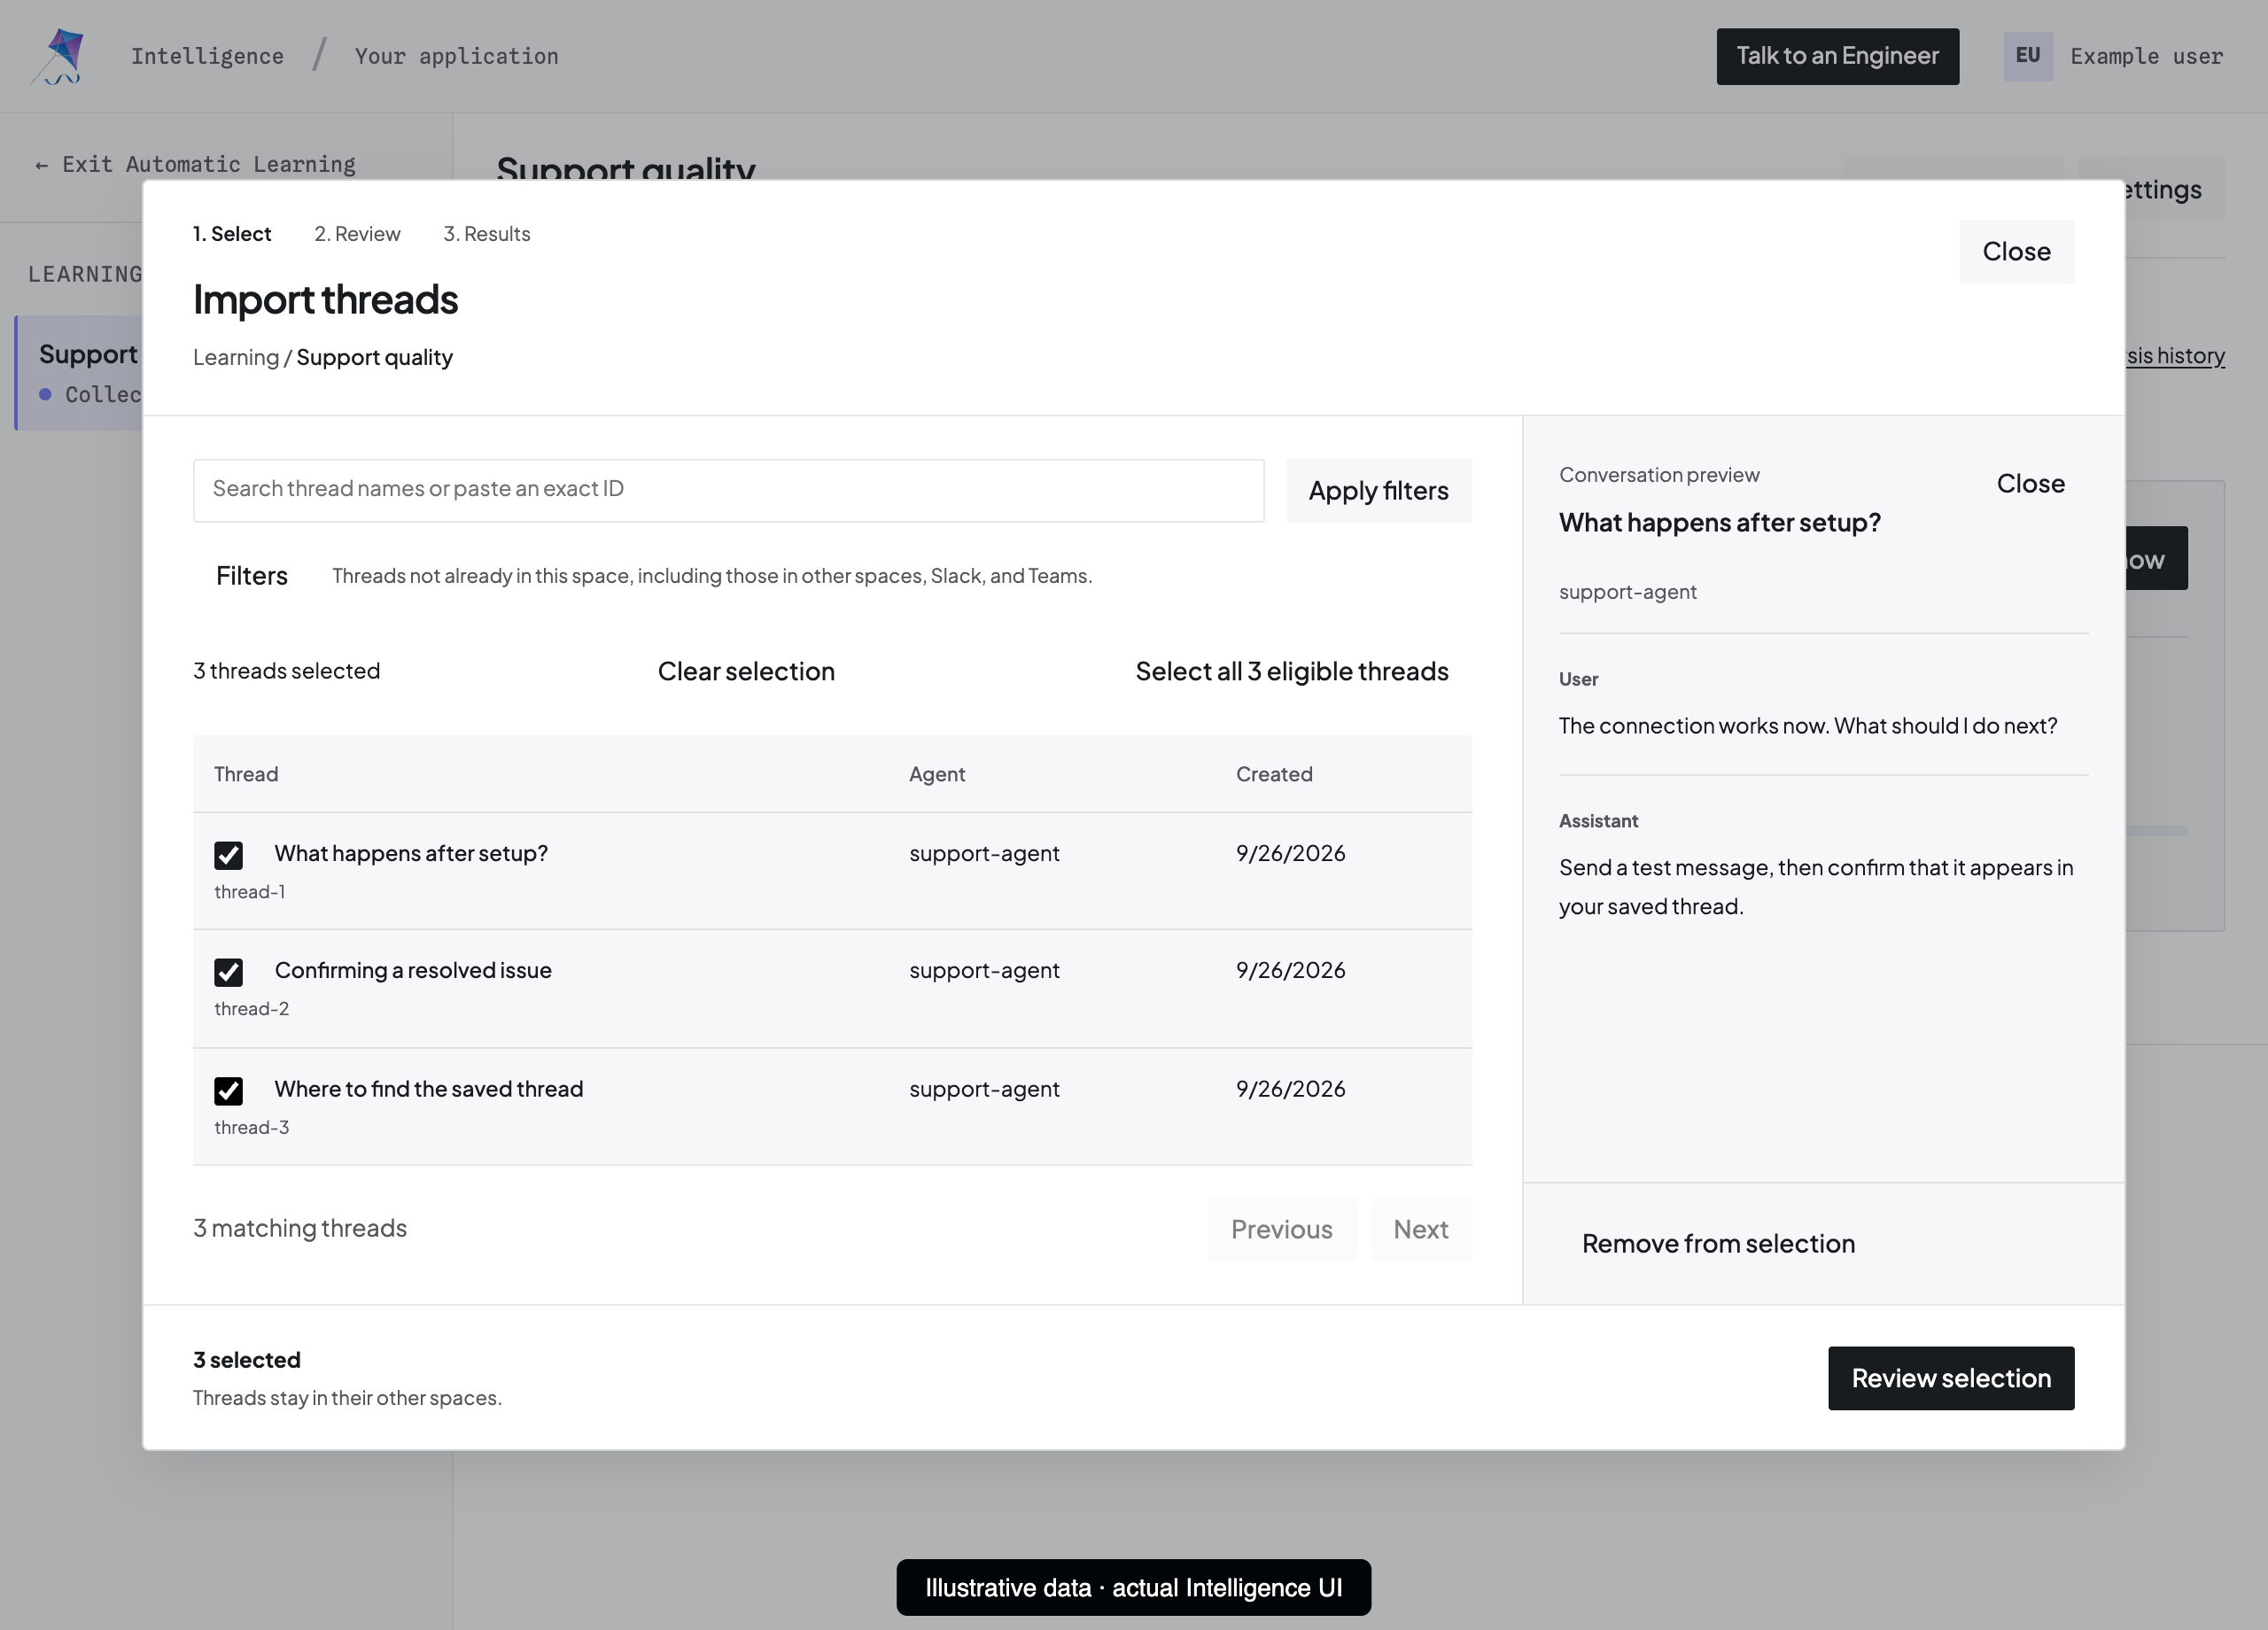The width and height of the screenshot is (2268, 1630).
Task: Click the kite logo icon
Action: tap(58, 56)
